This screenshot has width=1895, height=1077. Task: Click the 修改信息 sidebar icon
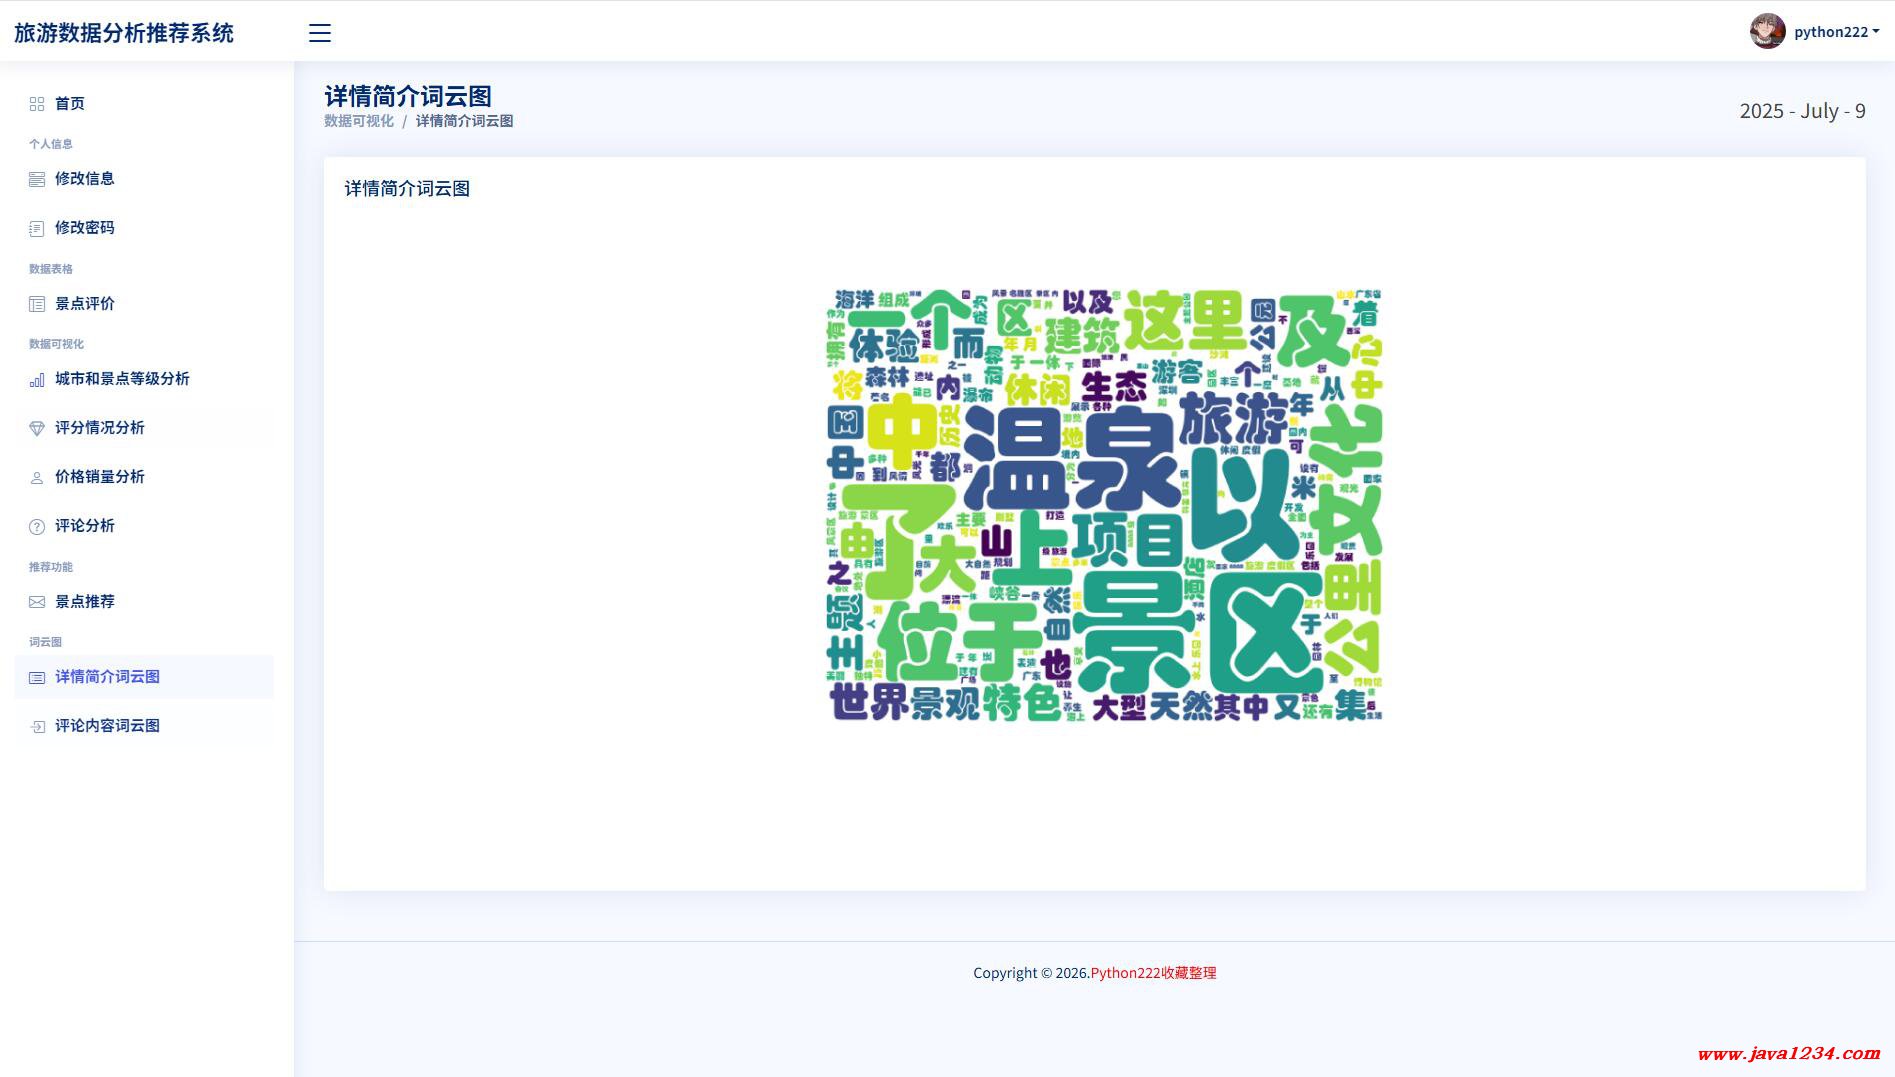(x=37, y=179)
